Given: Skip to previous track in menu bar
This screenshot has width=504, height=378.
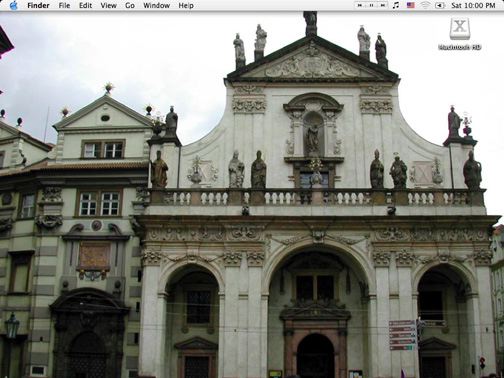Looking at the screenshot, I should pos(360,5).
